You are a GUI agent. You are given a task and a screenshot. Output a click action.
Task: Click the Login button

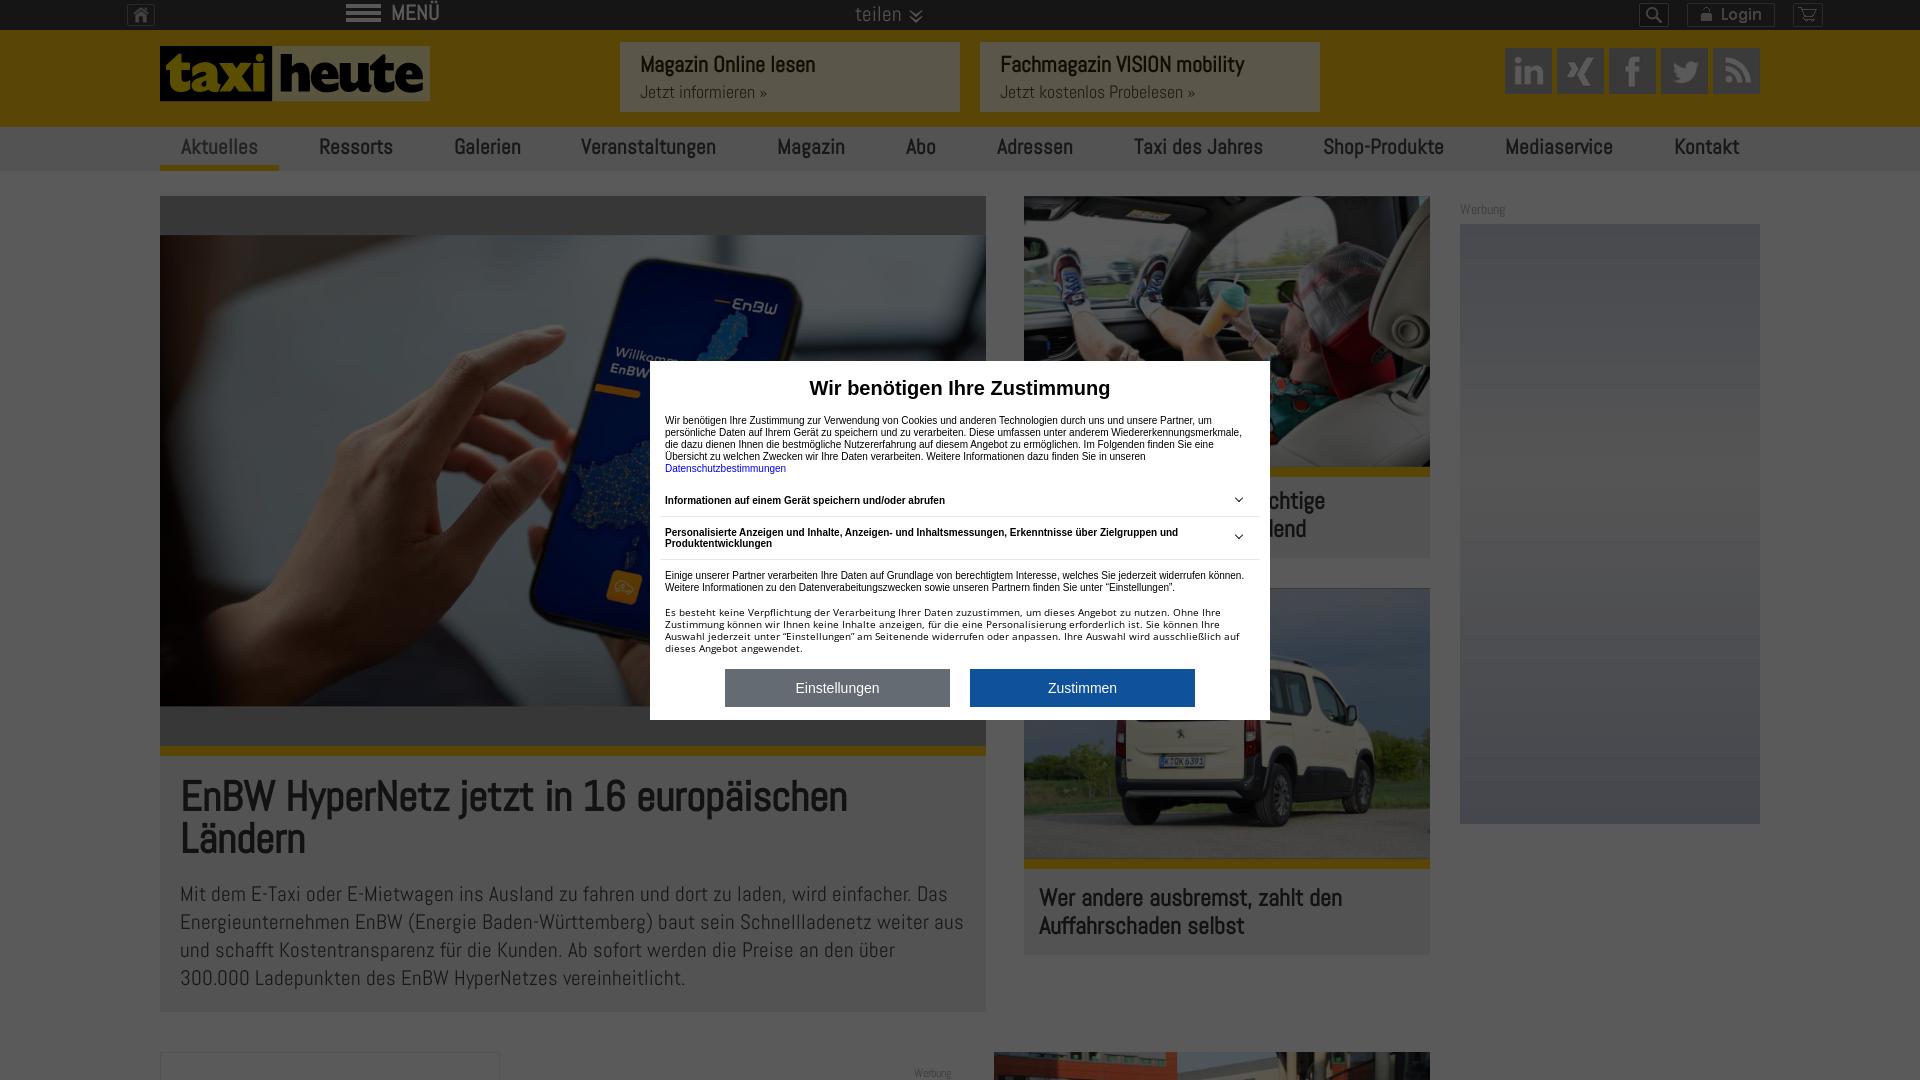click(x=1731, y=15)
